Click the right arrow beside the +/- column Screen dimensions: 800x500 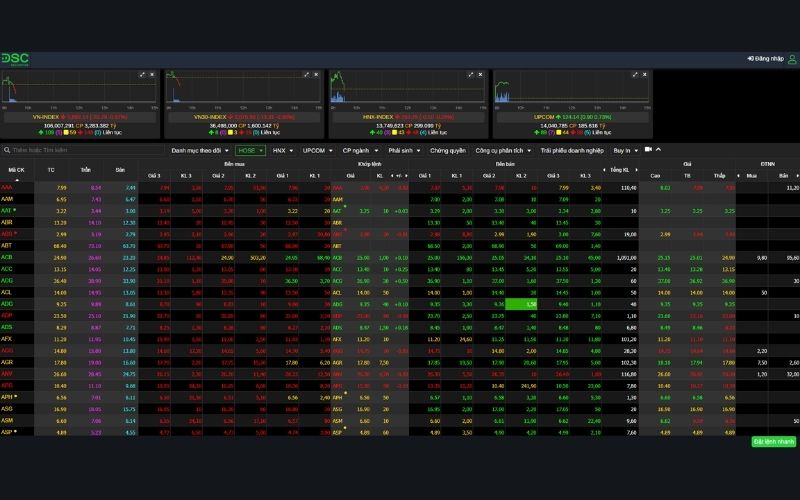point(407,176)
